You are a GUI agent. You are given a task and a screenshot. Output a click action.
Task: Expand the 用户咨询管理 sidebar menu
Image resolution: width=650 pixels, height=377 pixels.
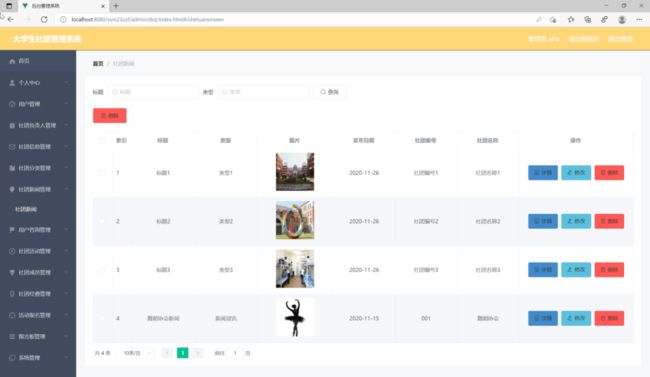[38, 230]
